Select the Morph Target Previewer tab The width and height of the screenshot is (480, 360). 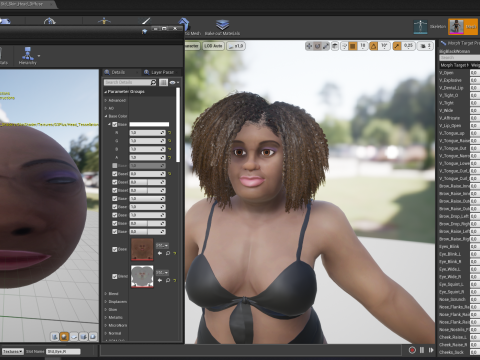(460, 43)
